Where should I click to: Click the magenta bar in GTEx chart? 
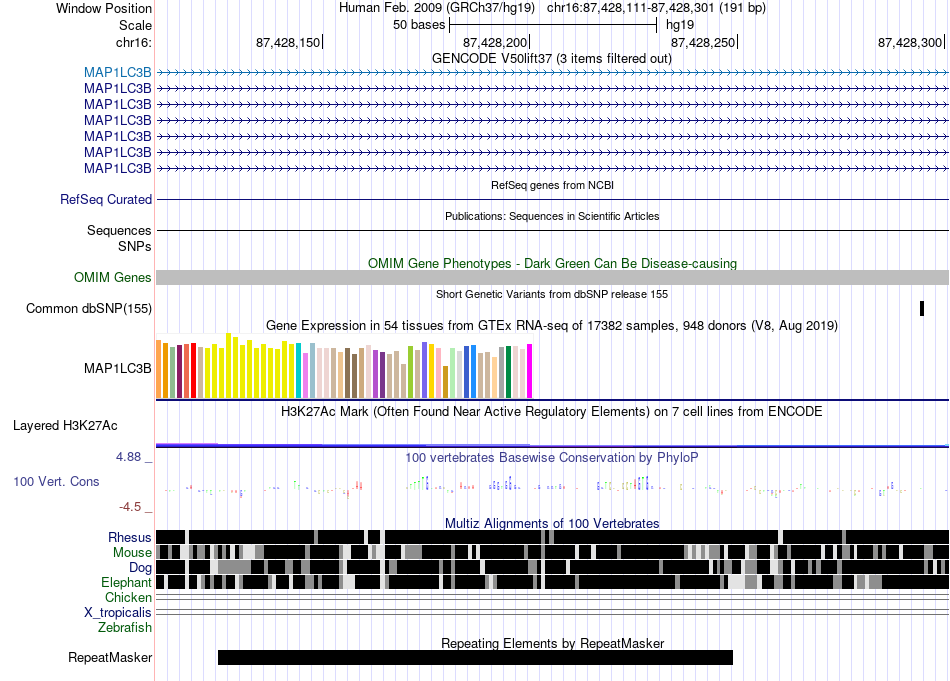530,371
